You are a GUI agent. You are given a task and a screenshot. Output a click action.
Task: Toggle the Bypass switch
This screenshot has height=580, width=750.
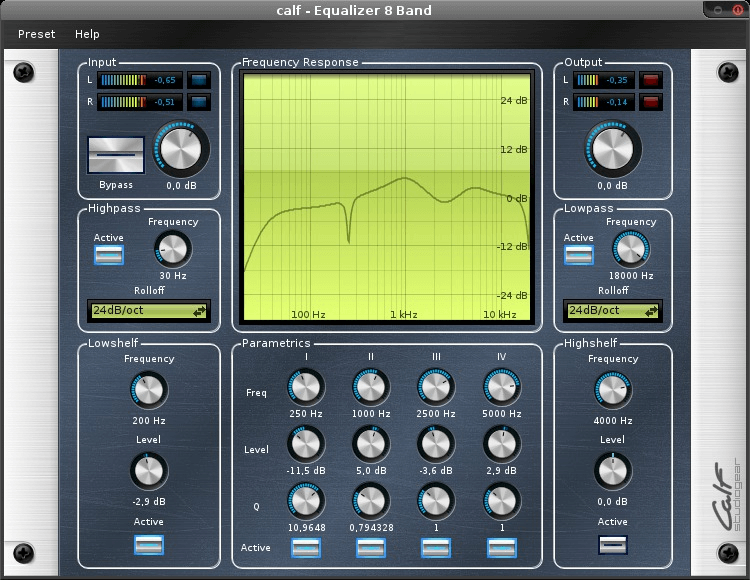(116, 155)
